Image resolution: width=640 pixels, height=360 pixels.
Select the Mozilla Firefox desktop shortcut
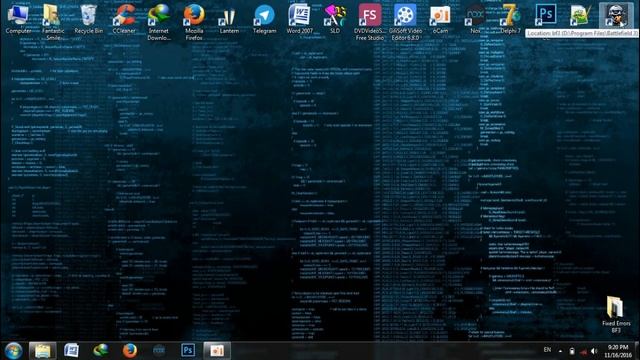194,21
